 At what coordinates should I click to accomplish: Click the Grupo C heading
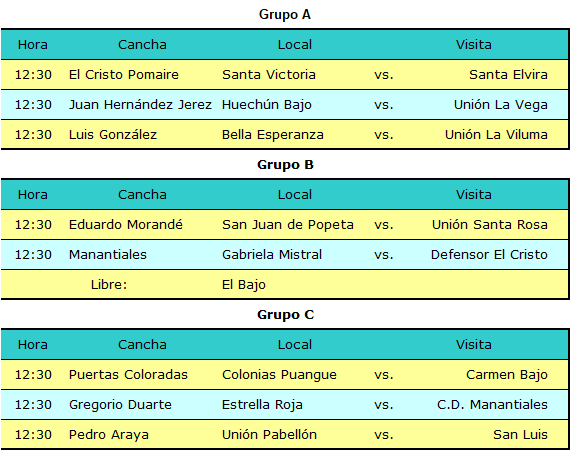pyautogui.click(x=285, y=315)
